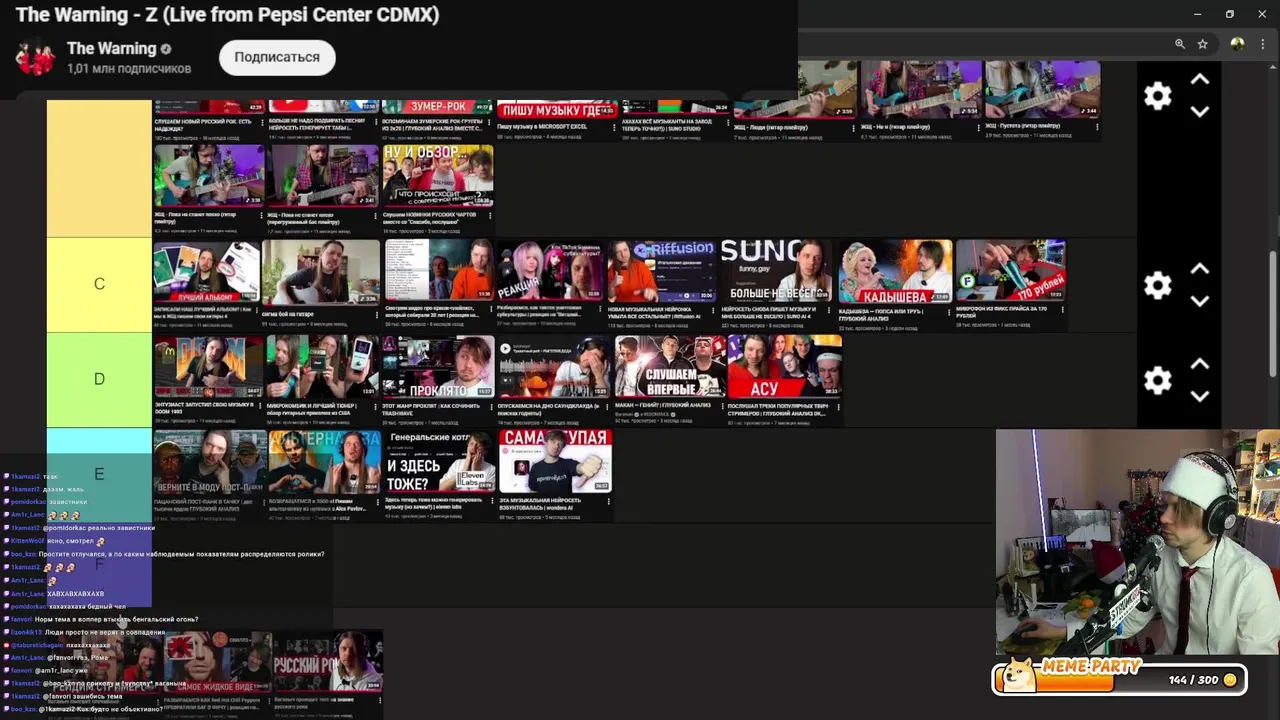Open the 'АСУ' streamers tracks thumbnail

pos(784,366)
